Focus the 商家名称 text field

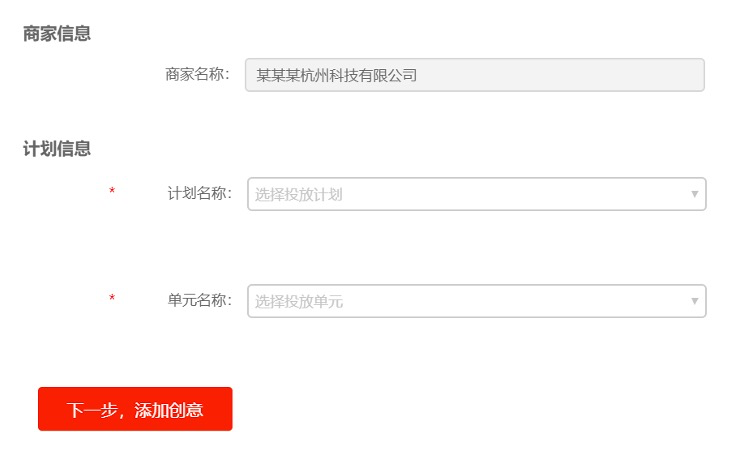pyautogui.click(x=475, y=75)
